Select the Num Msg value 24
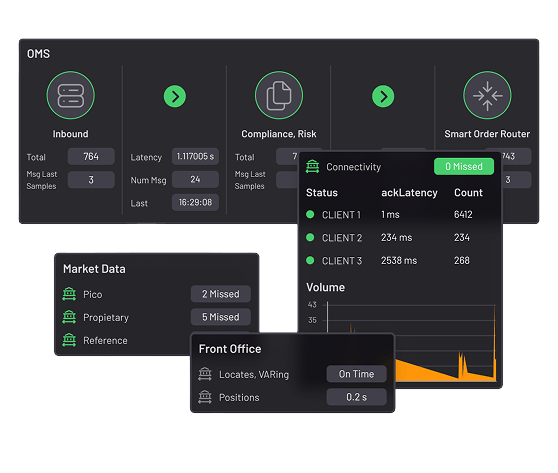 pyautogui.click(x=195, y=179)
